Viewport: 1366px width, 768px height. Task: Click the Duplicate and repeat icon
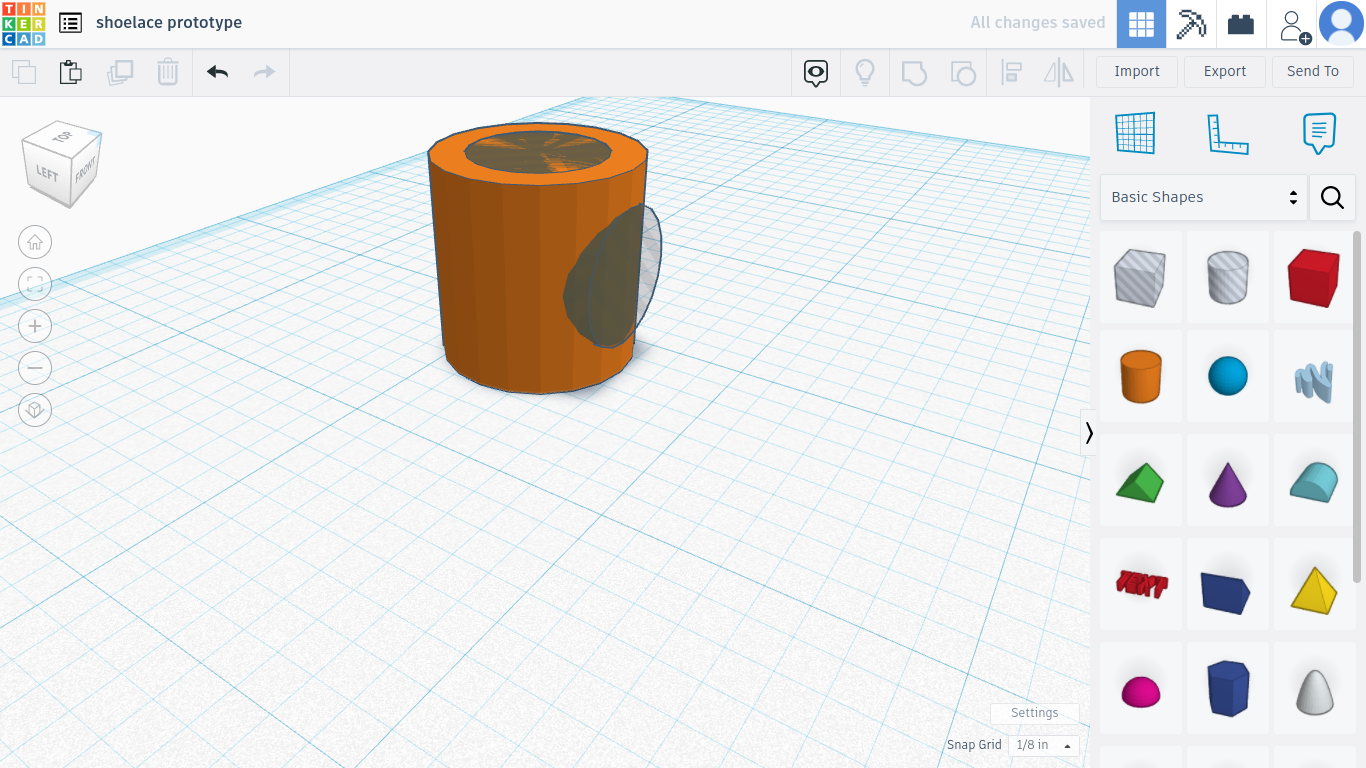tap(120, 72)
